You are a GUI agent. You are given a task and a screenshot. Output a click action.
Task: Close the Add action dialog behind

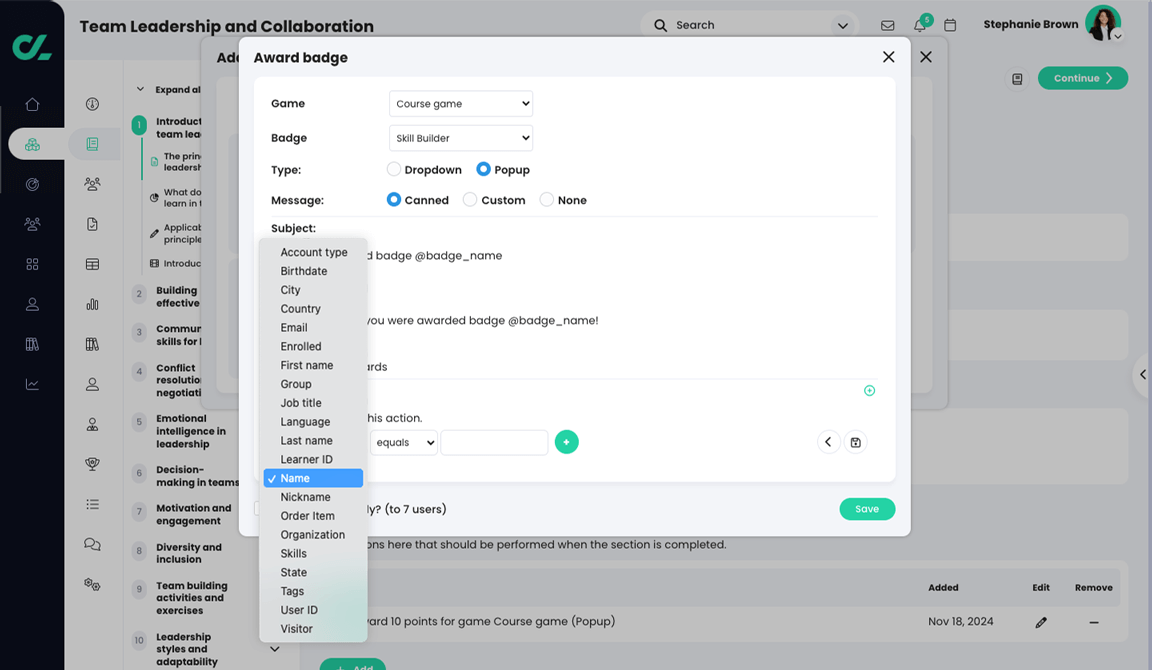[x=926, y=57]
